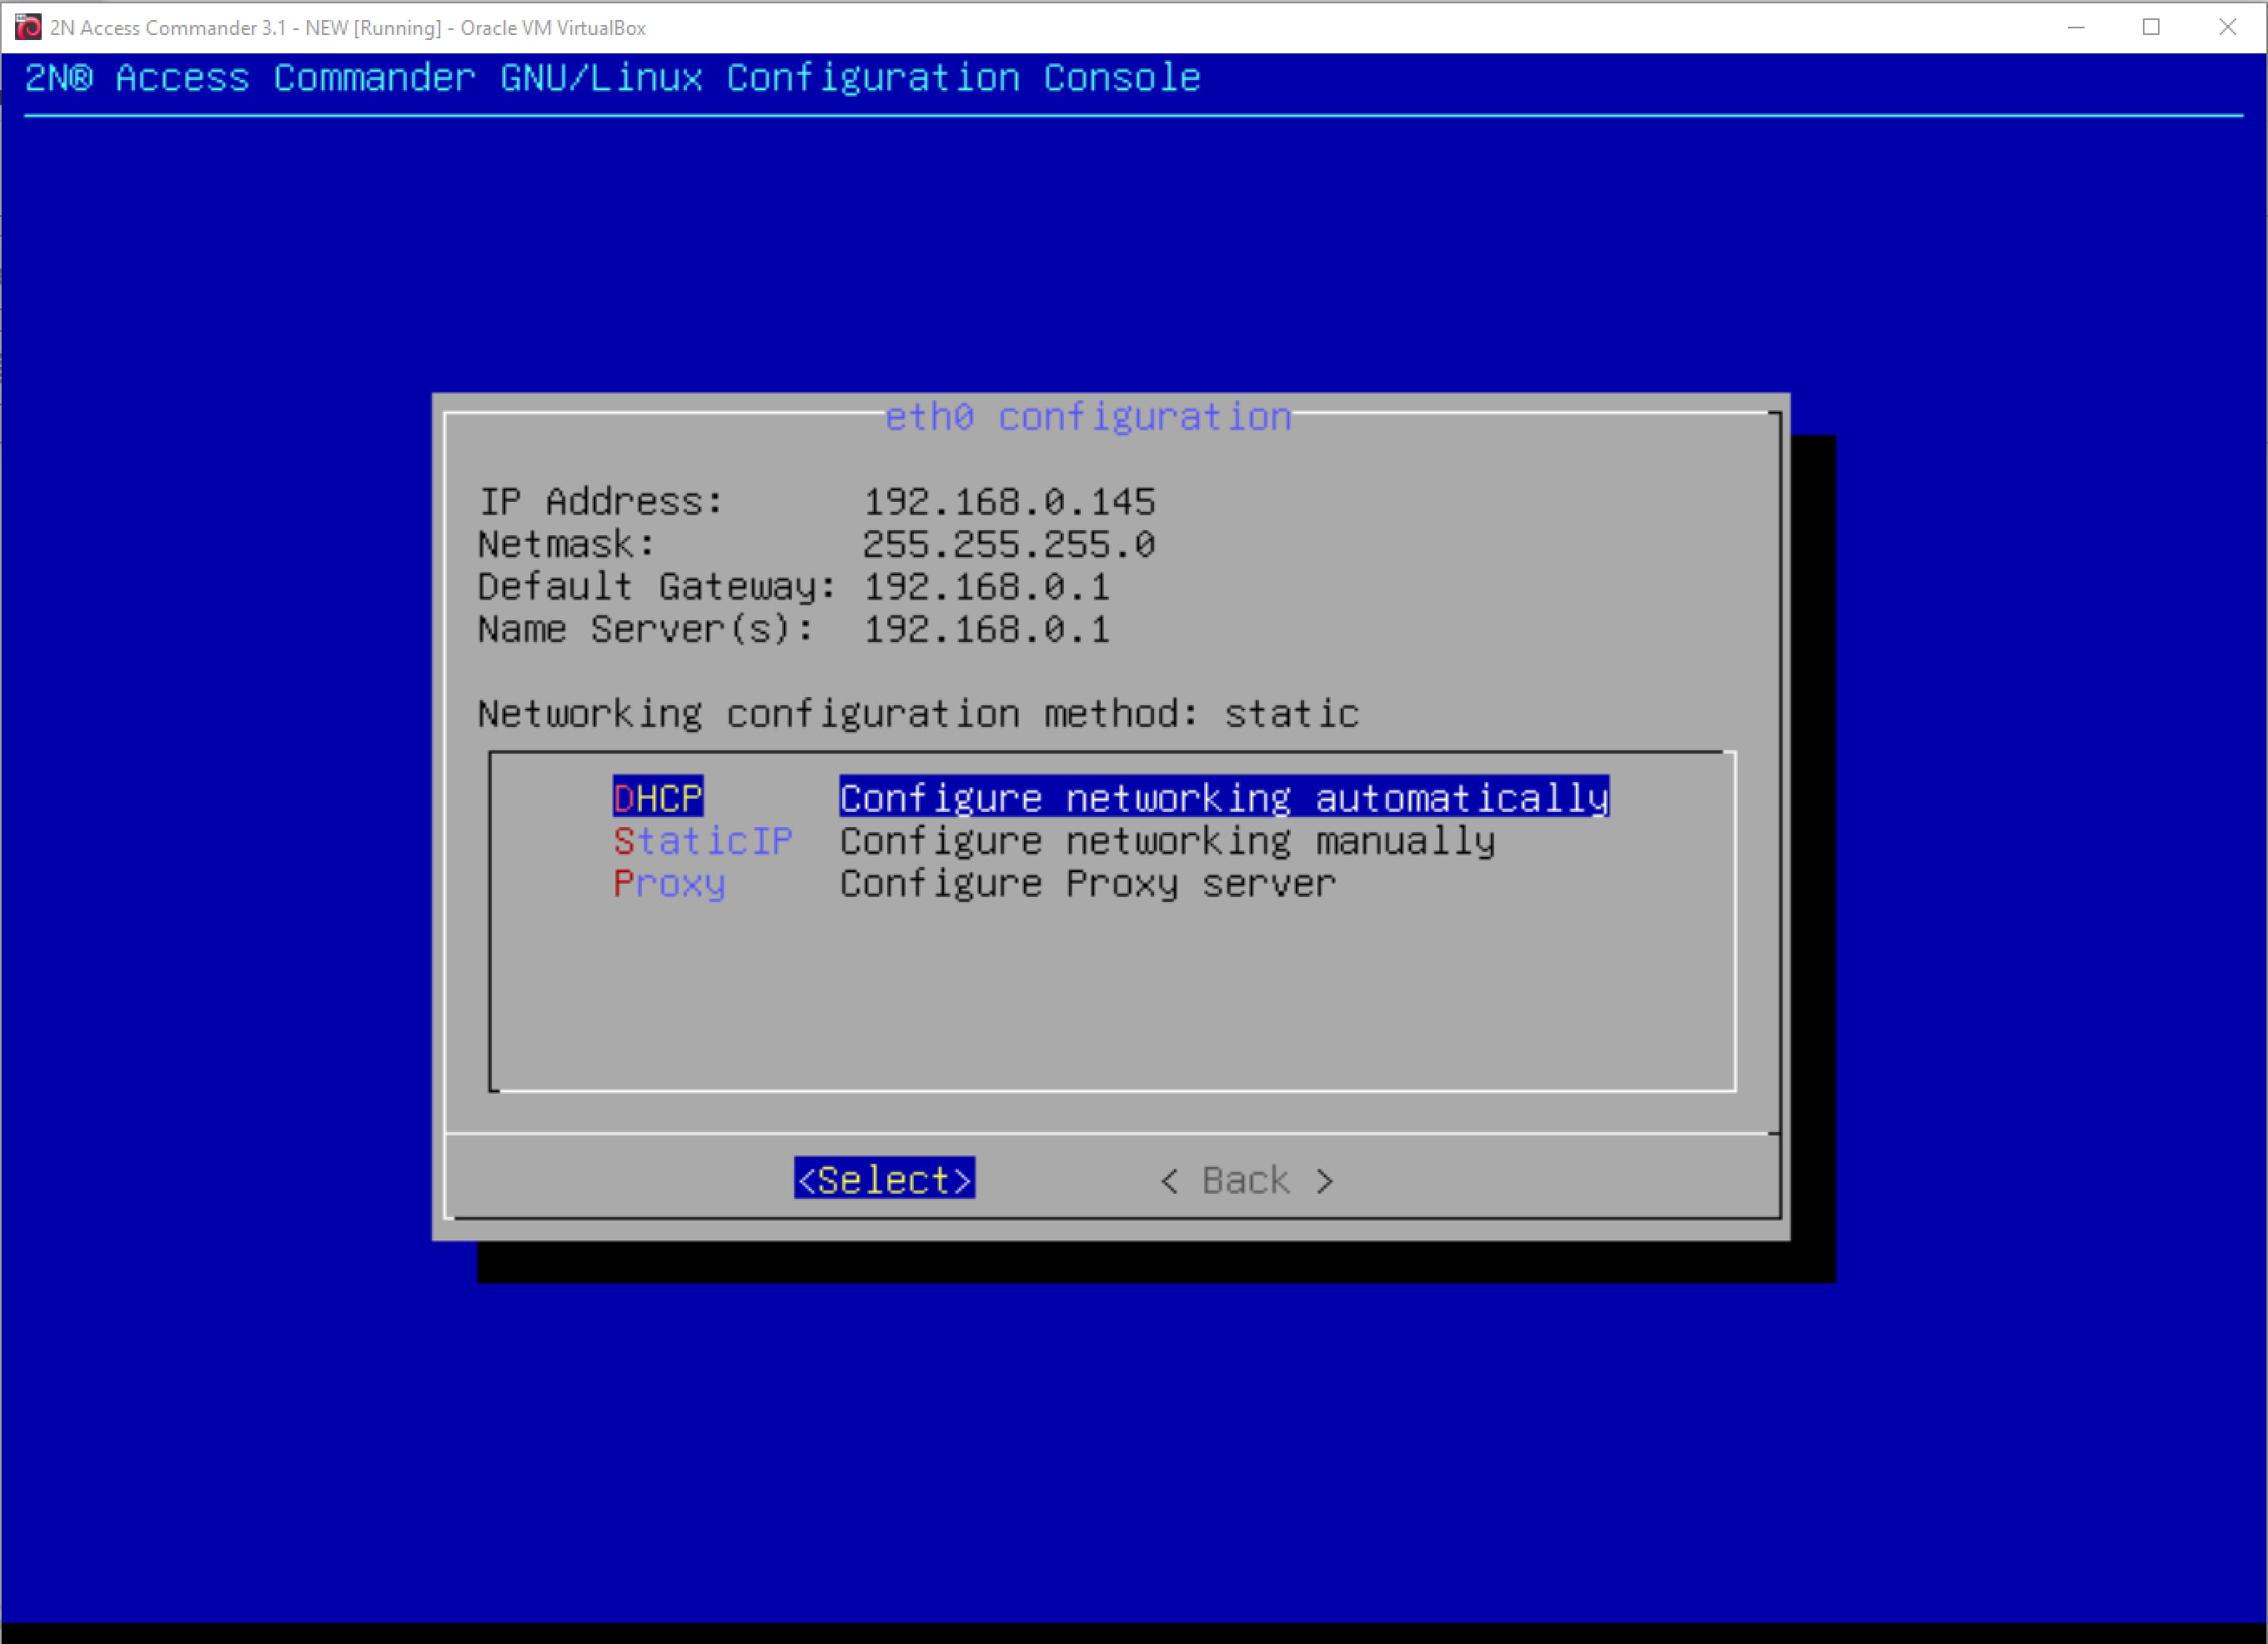Click the Configuration Console header text

point(612,78)
